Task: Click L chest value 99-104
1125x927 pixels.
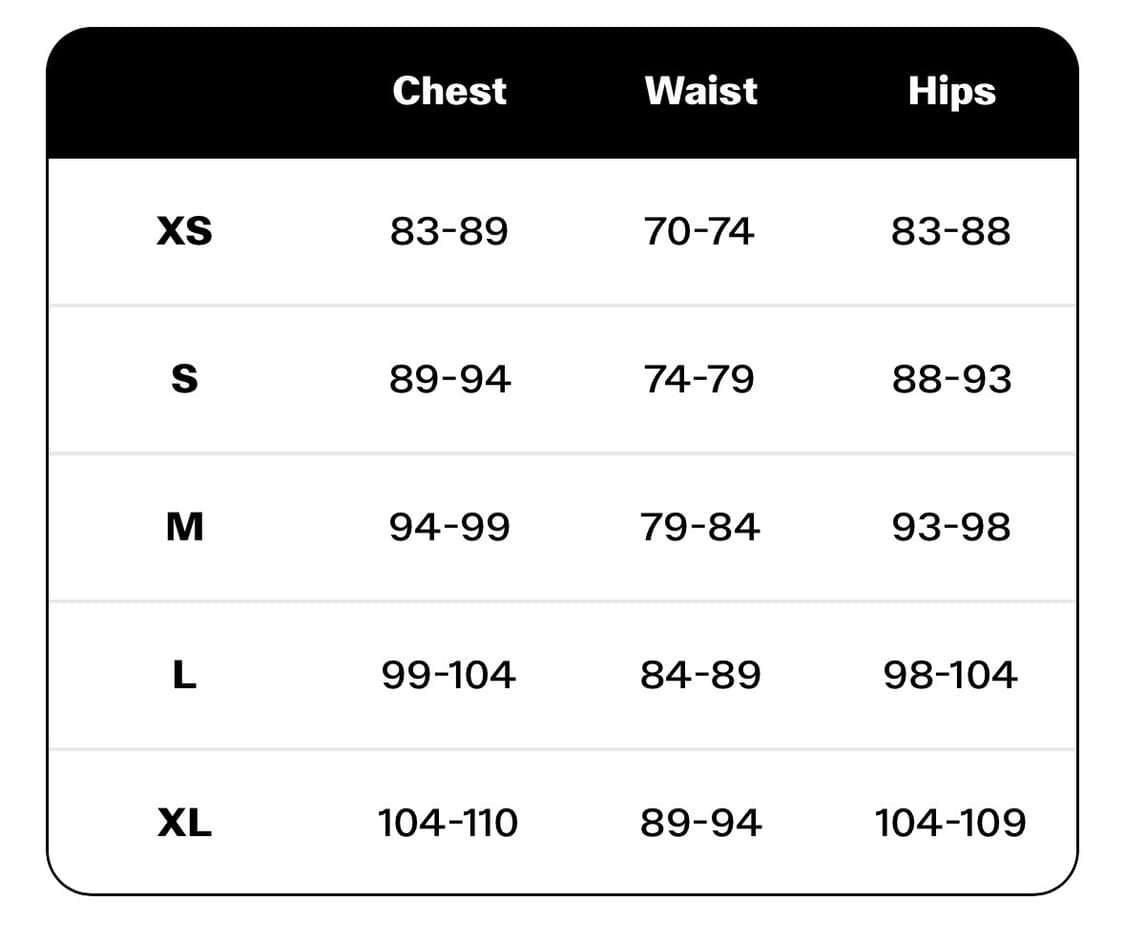Action: tap(449, 675)
